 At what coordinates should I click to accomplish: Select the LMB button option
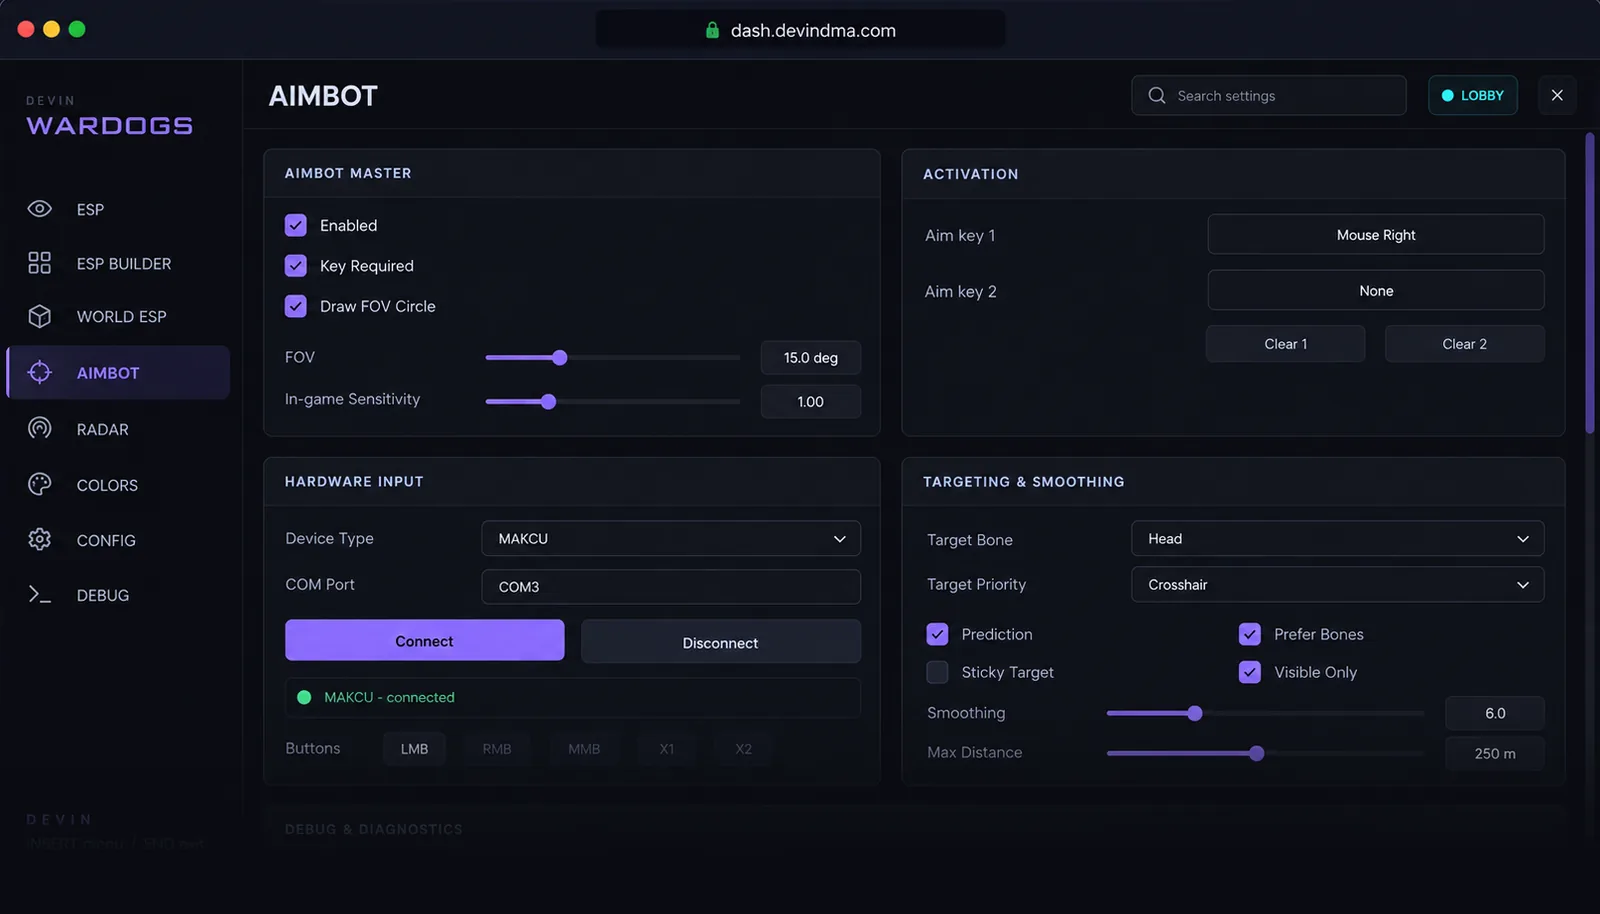coord(414,748)
